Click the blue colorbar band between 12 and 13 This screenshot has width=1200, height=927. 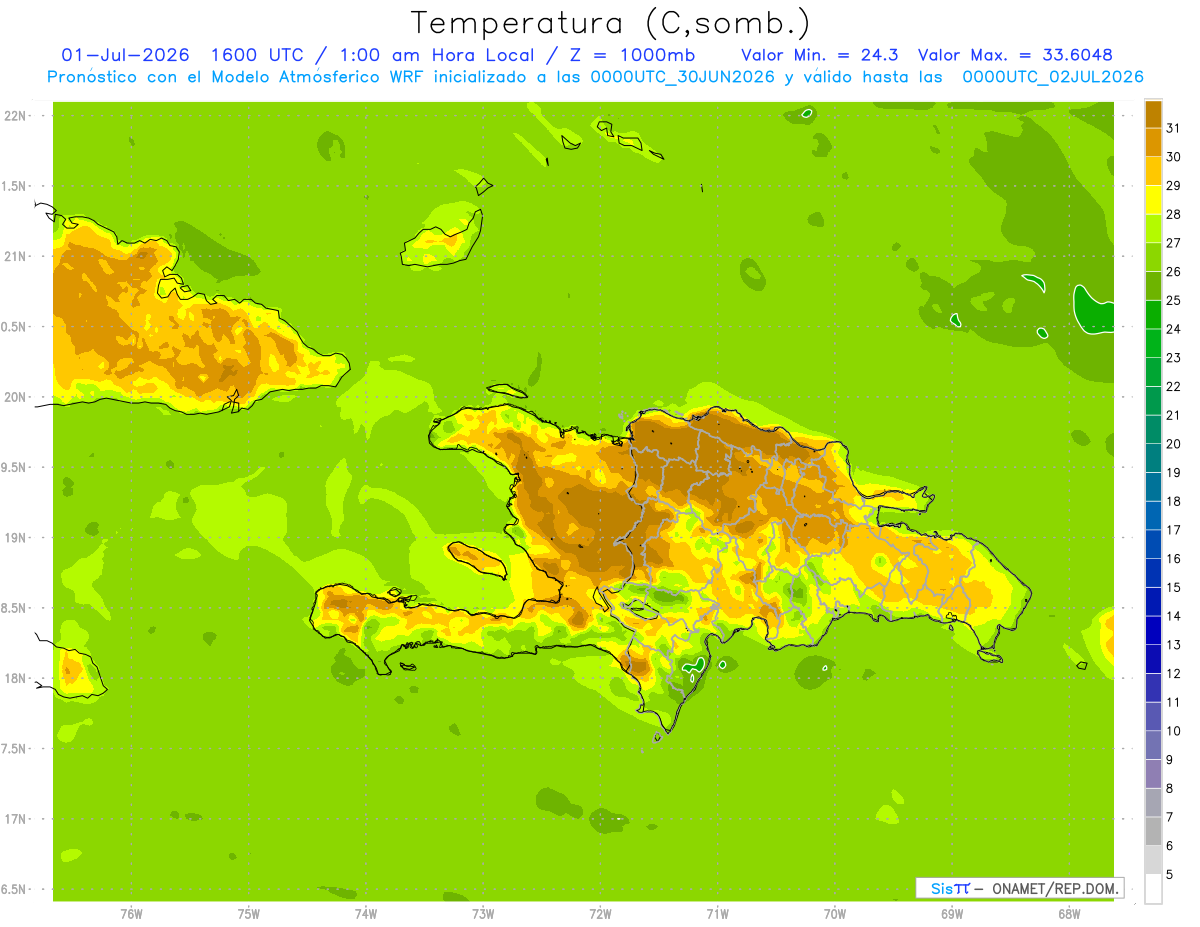click(x=1153, y=659)
